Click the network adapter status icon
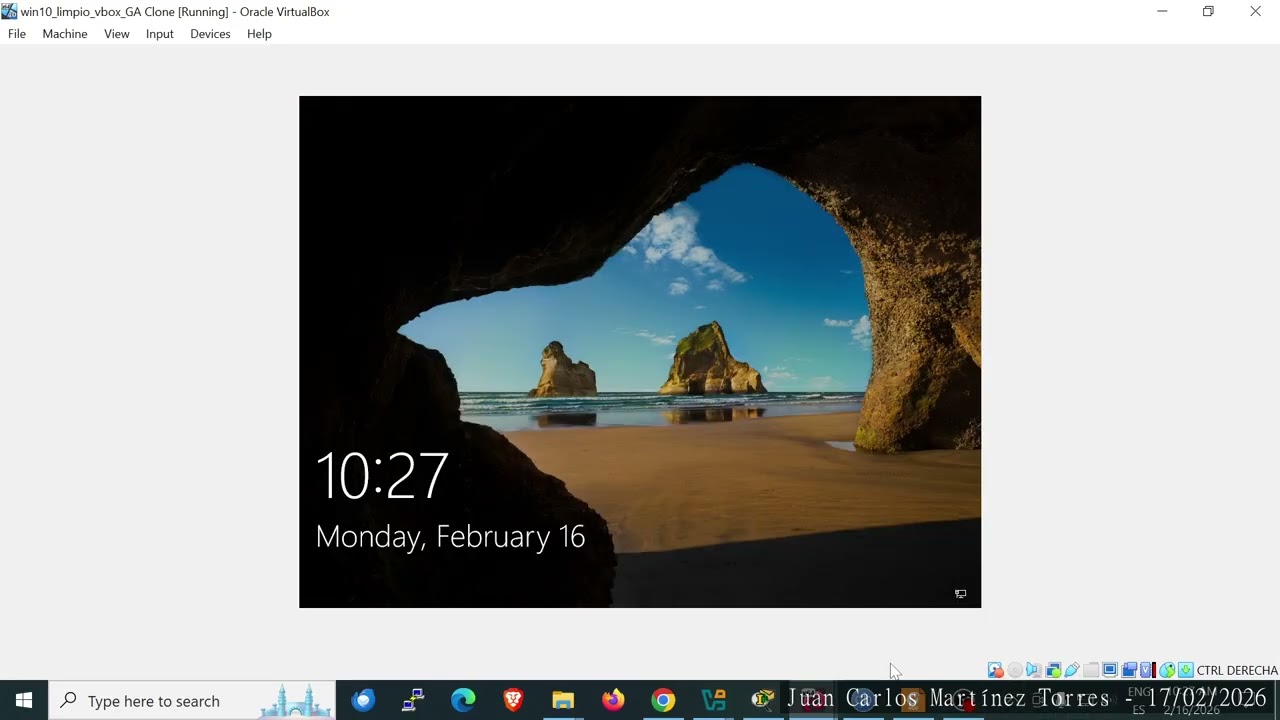1280x720 pixels. click(1052, 670)
